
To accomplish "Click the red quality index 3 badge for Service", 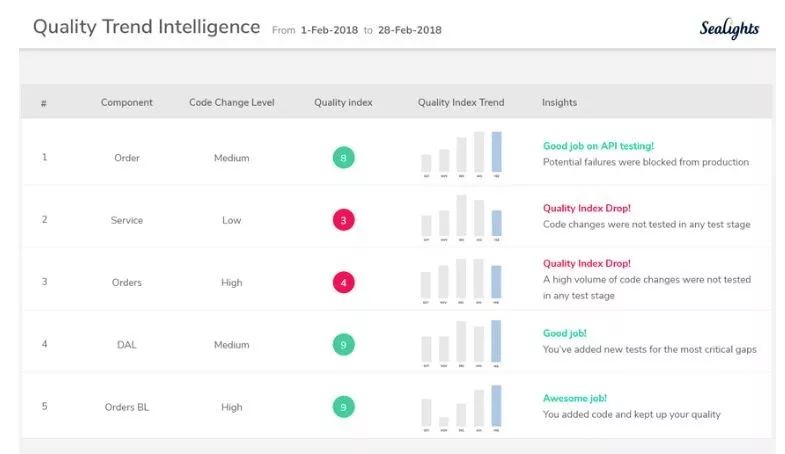I will pos(343,220).
